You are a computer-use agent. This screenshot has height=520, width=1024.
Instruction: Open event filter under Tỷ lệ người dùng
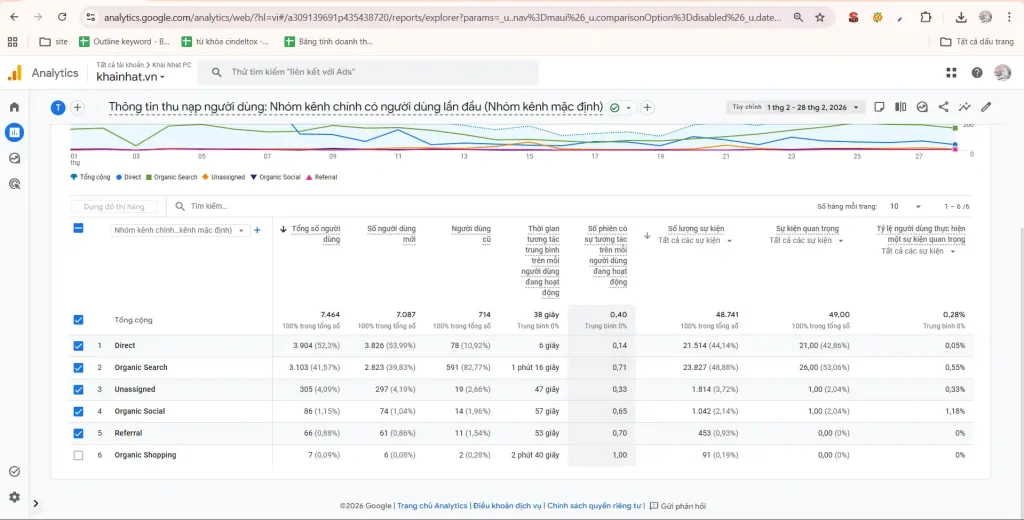919,251
